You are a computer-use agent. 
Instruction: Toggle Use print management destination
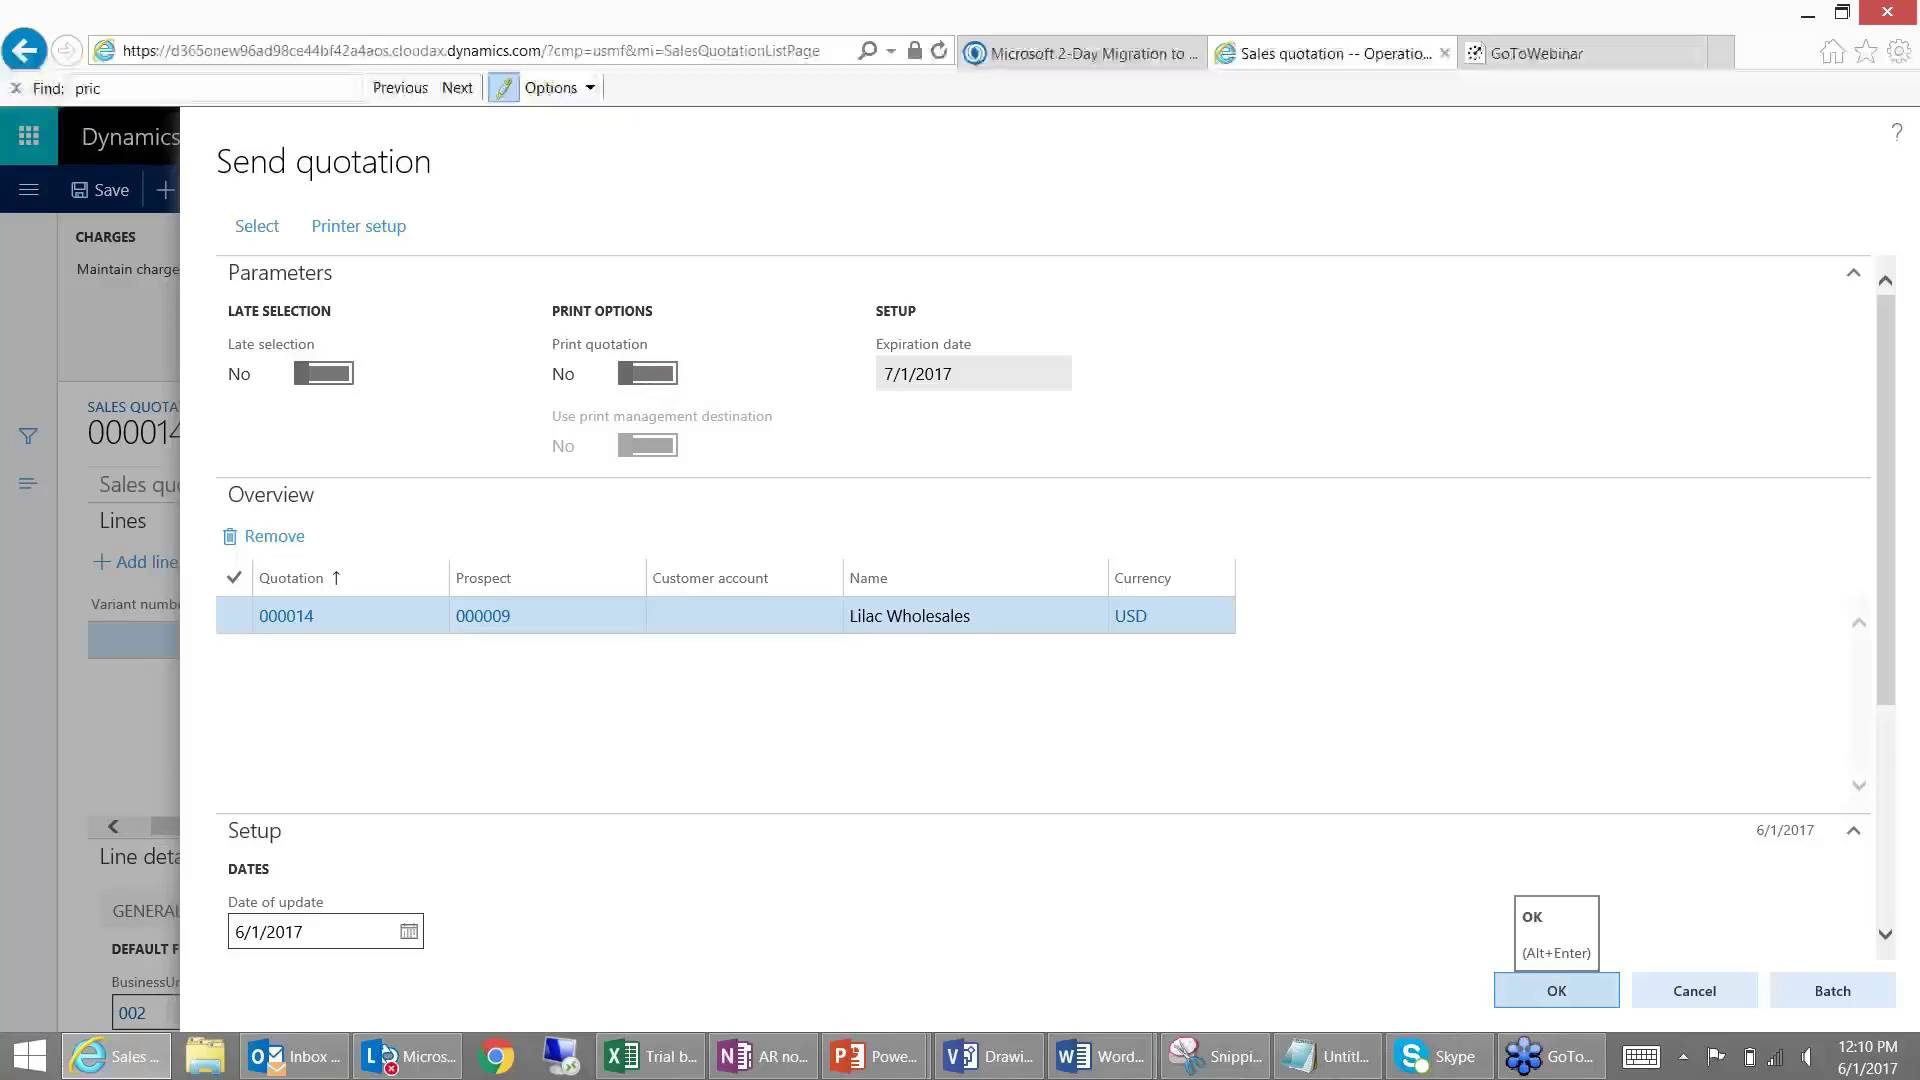pos(646,445)
